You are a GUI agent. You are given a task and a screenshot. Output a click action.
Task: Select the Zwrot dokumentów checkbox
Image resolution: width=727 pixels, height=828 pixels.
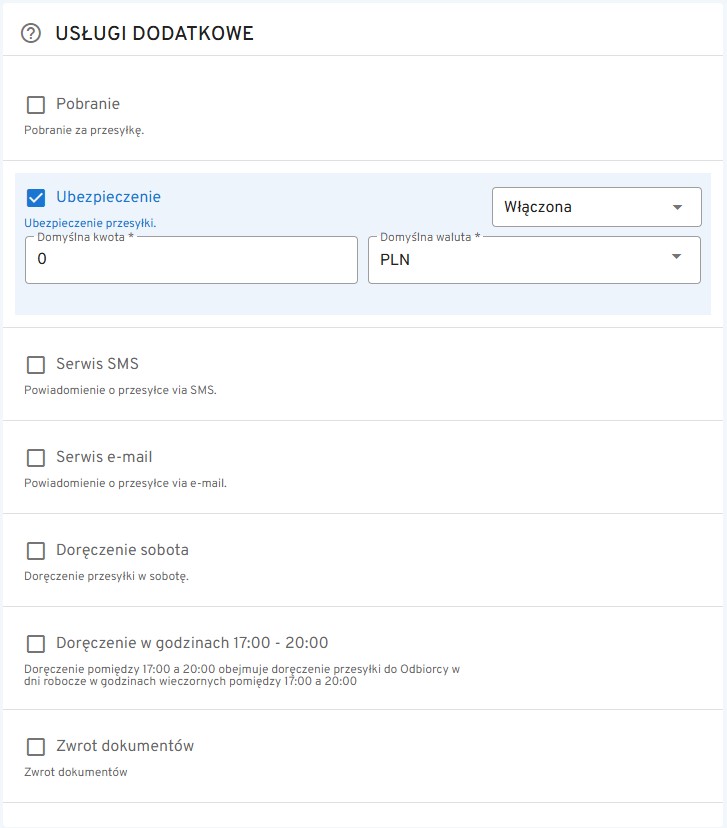tap(36, 746)
